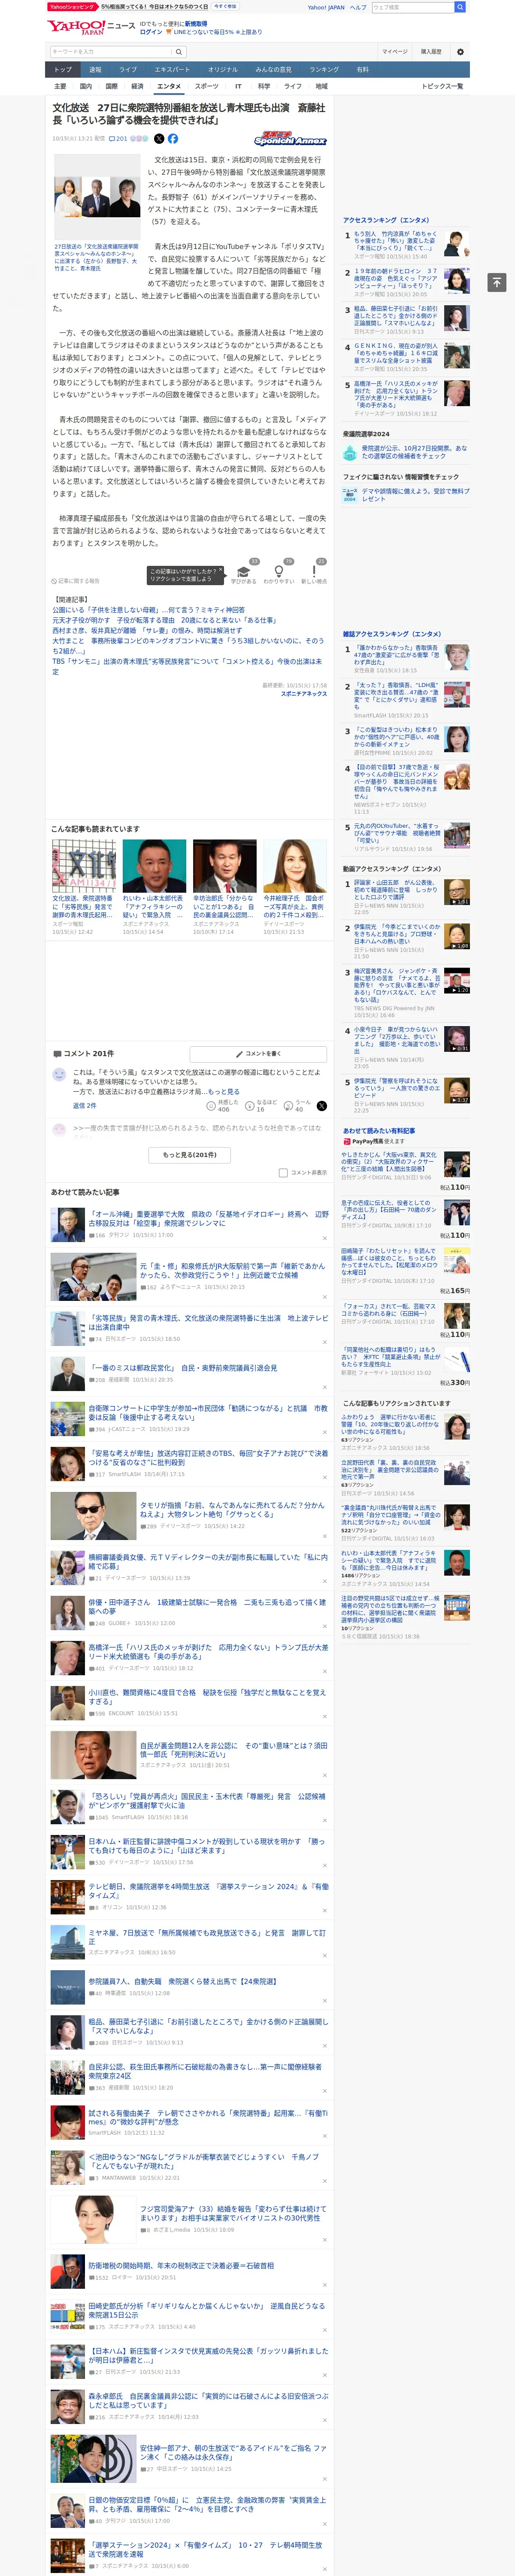Select the みんなの意見 navigation tab
515x2576 pixels.
pos(273,70)
